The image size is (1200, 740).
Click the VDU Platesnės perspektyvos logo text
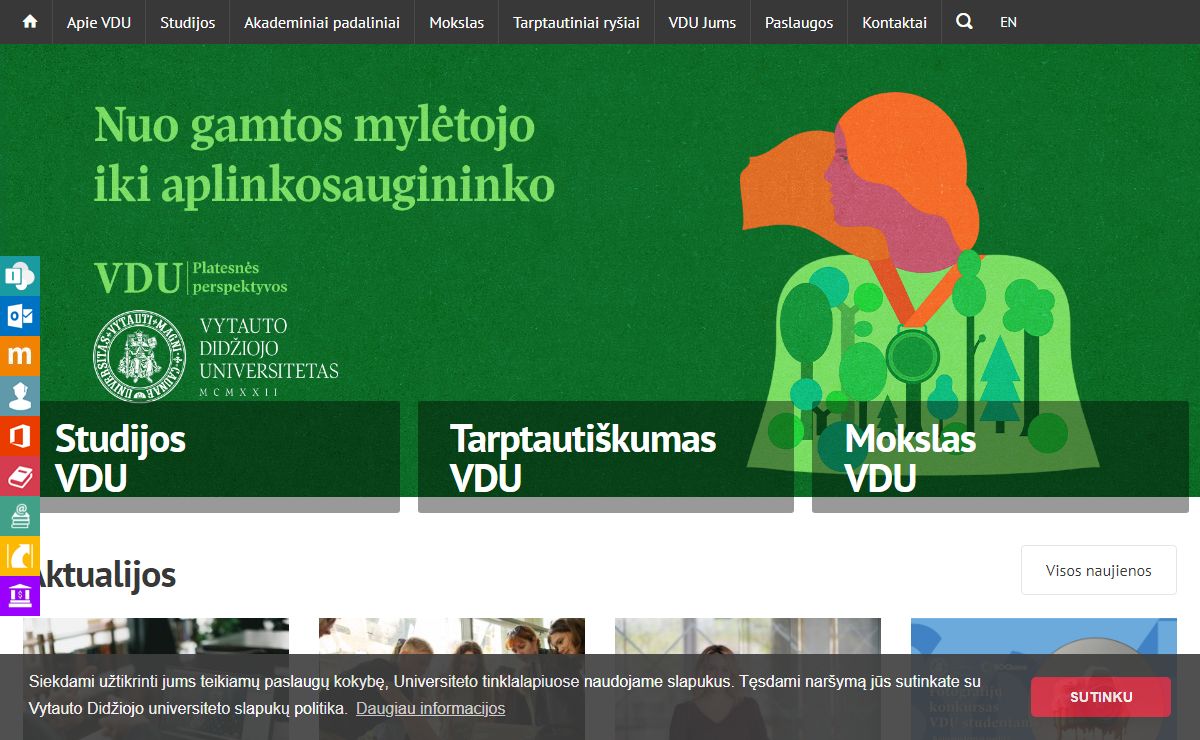click(x=190, y=278)
